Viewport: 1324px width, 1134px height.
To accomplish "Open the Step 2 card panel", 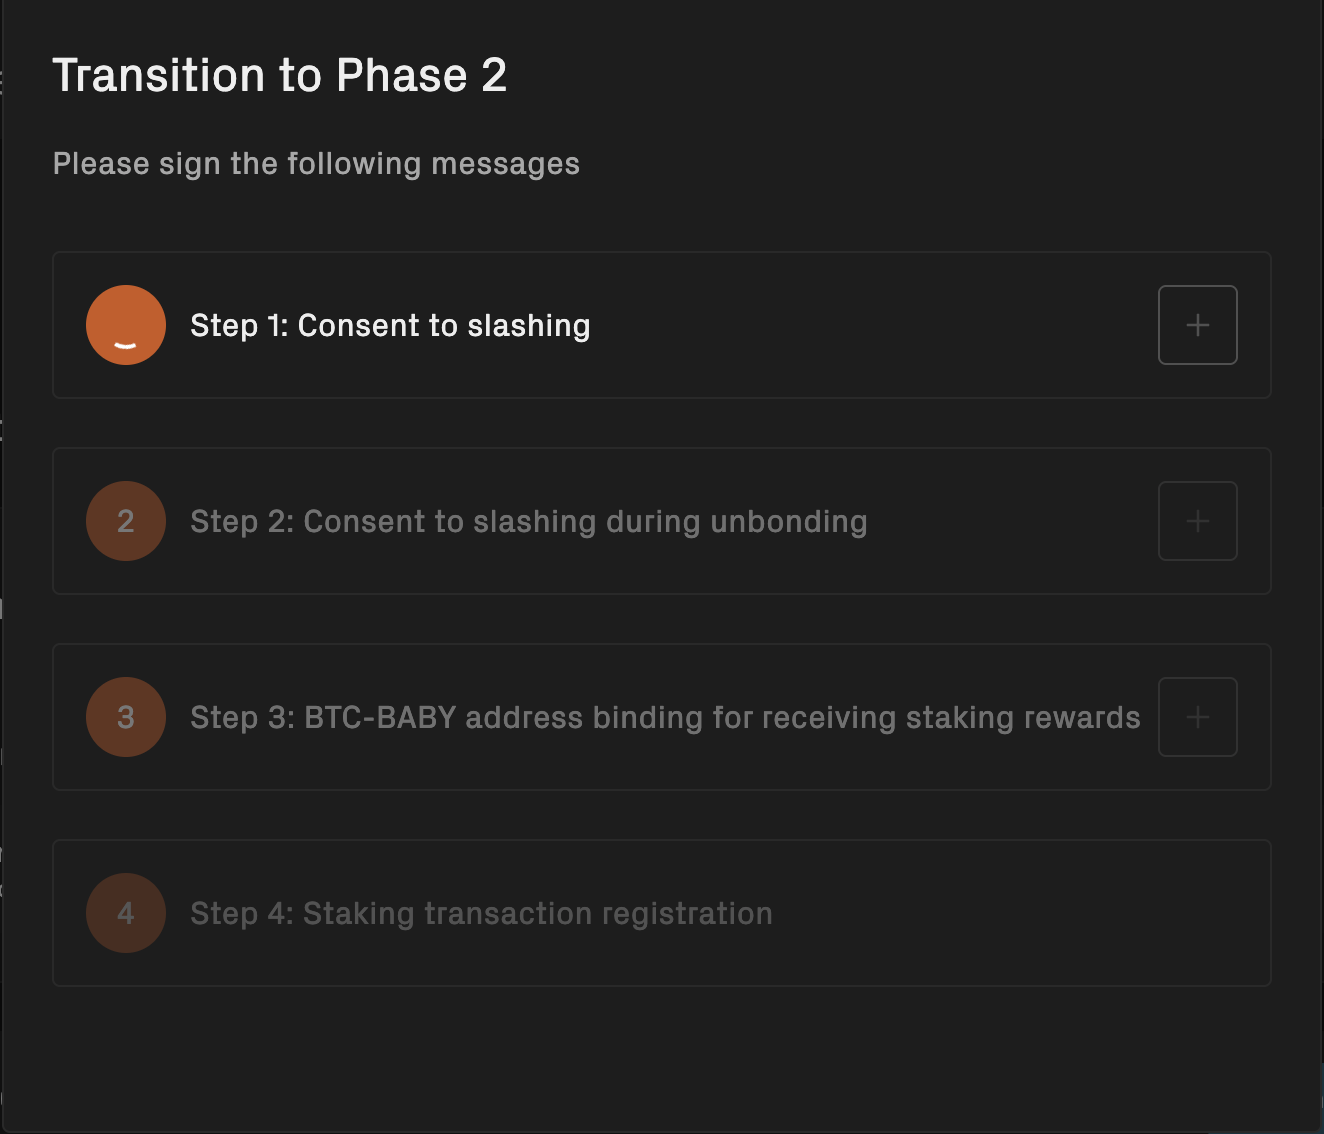I will (x=662, y=521).
